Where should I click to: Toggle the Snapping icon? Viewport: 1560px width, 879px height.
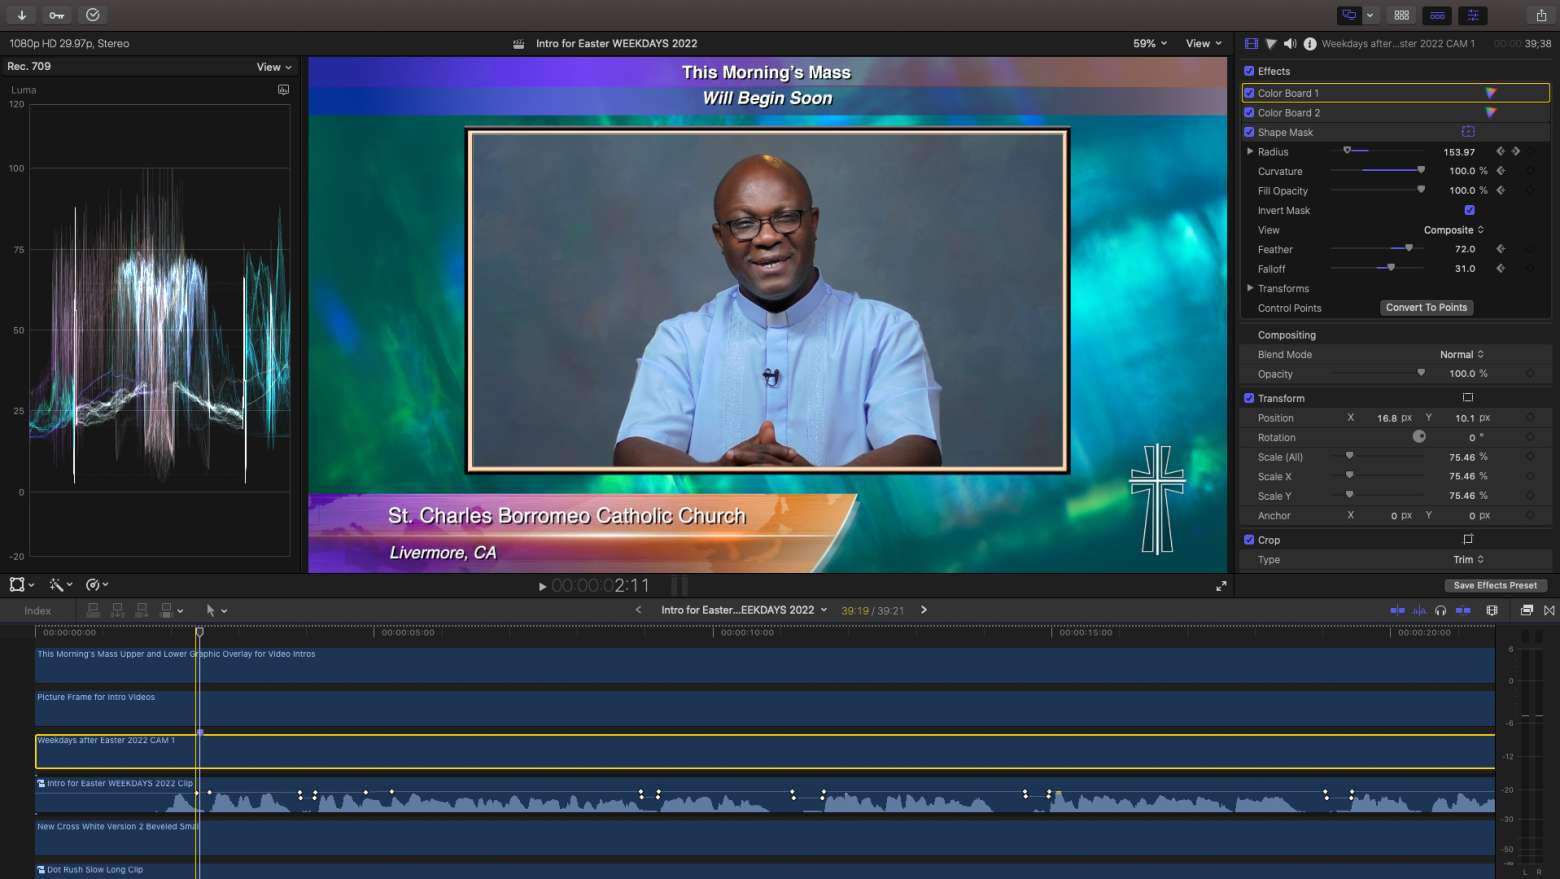pos(1463,610)
